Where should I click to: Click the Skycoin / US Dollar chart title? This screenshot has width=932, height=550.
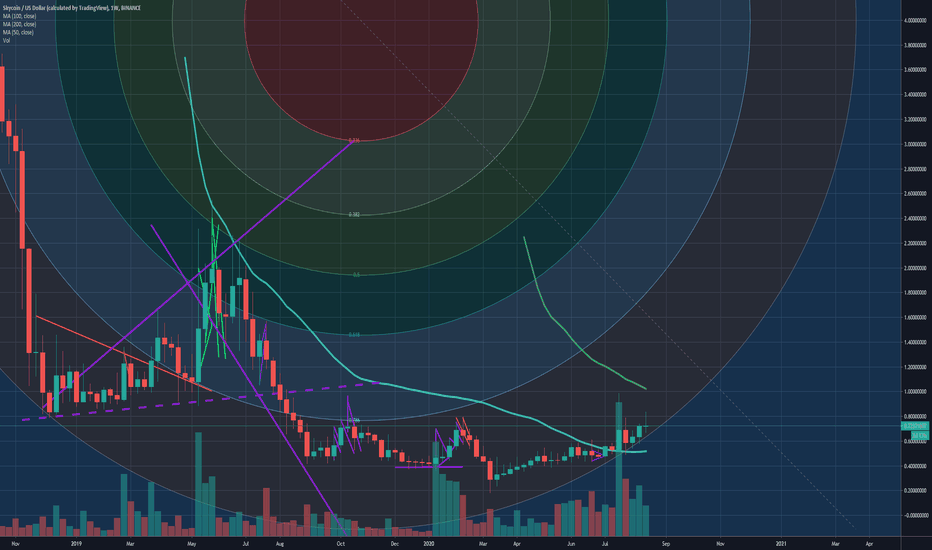click(71, 8)
